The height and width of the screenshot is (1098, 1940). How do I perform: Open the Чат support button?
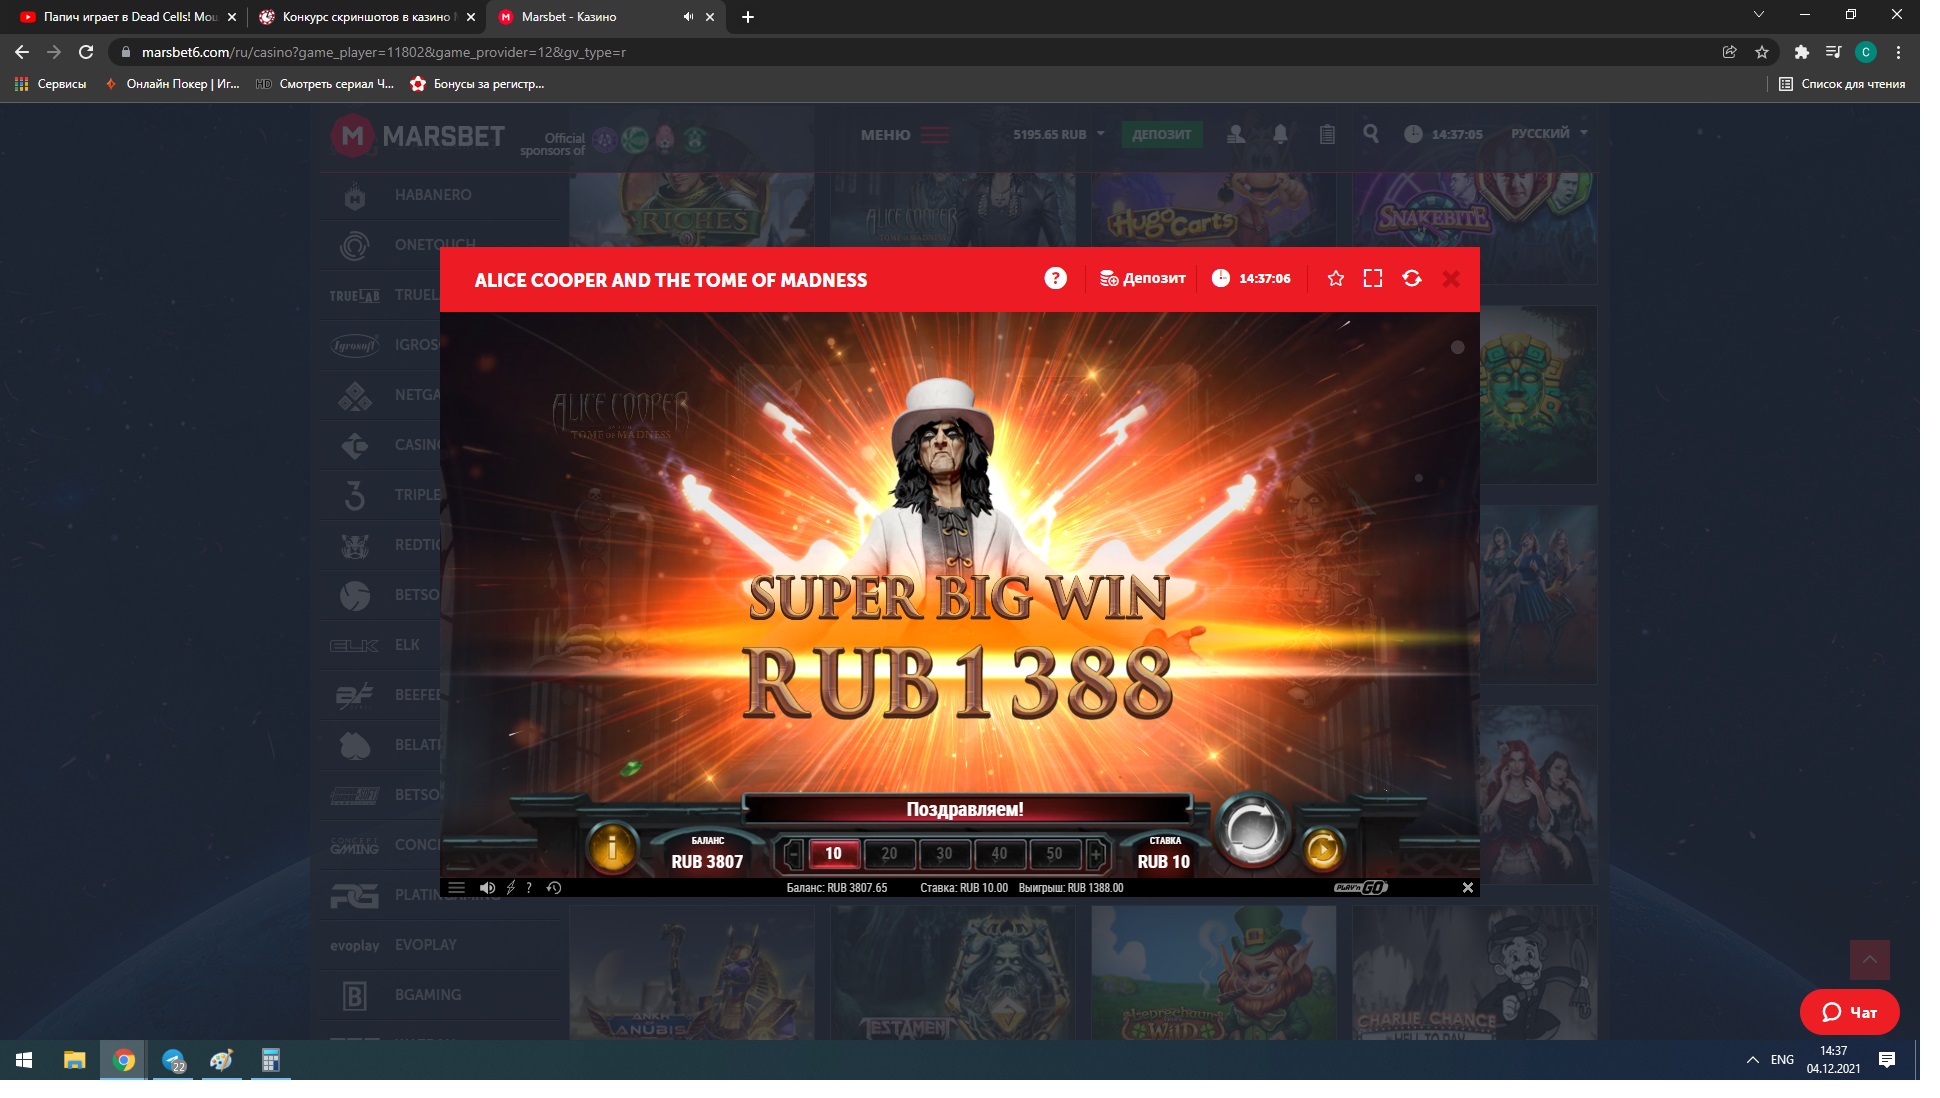(x=1849, y=1012)
